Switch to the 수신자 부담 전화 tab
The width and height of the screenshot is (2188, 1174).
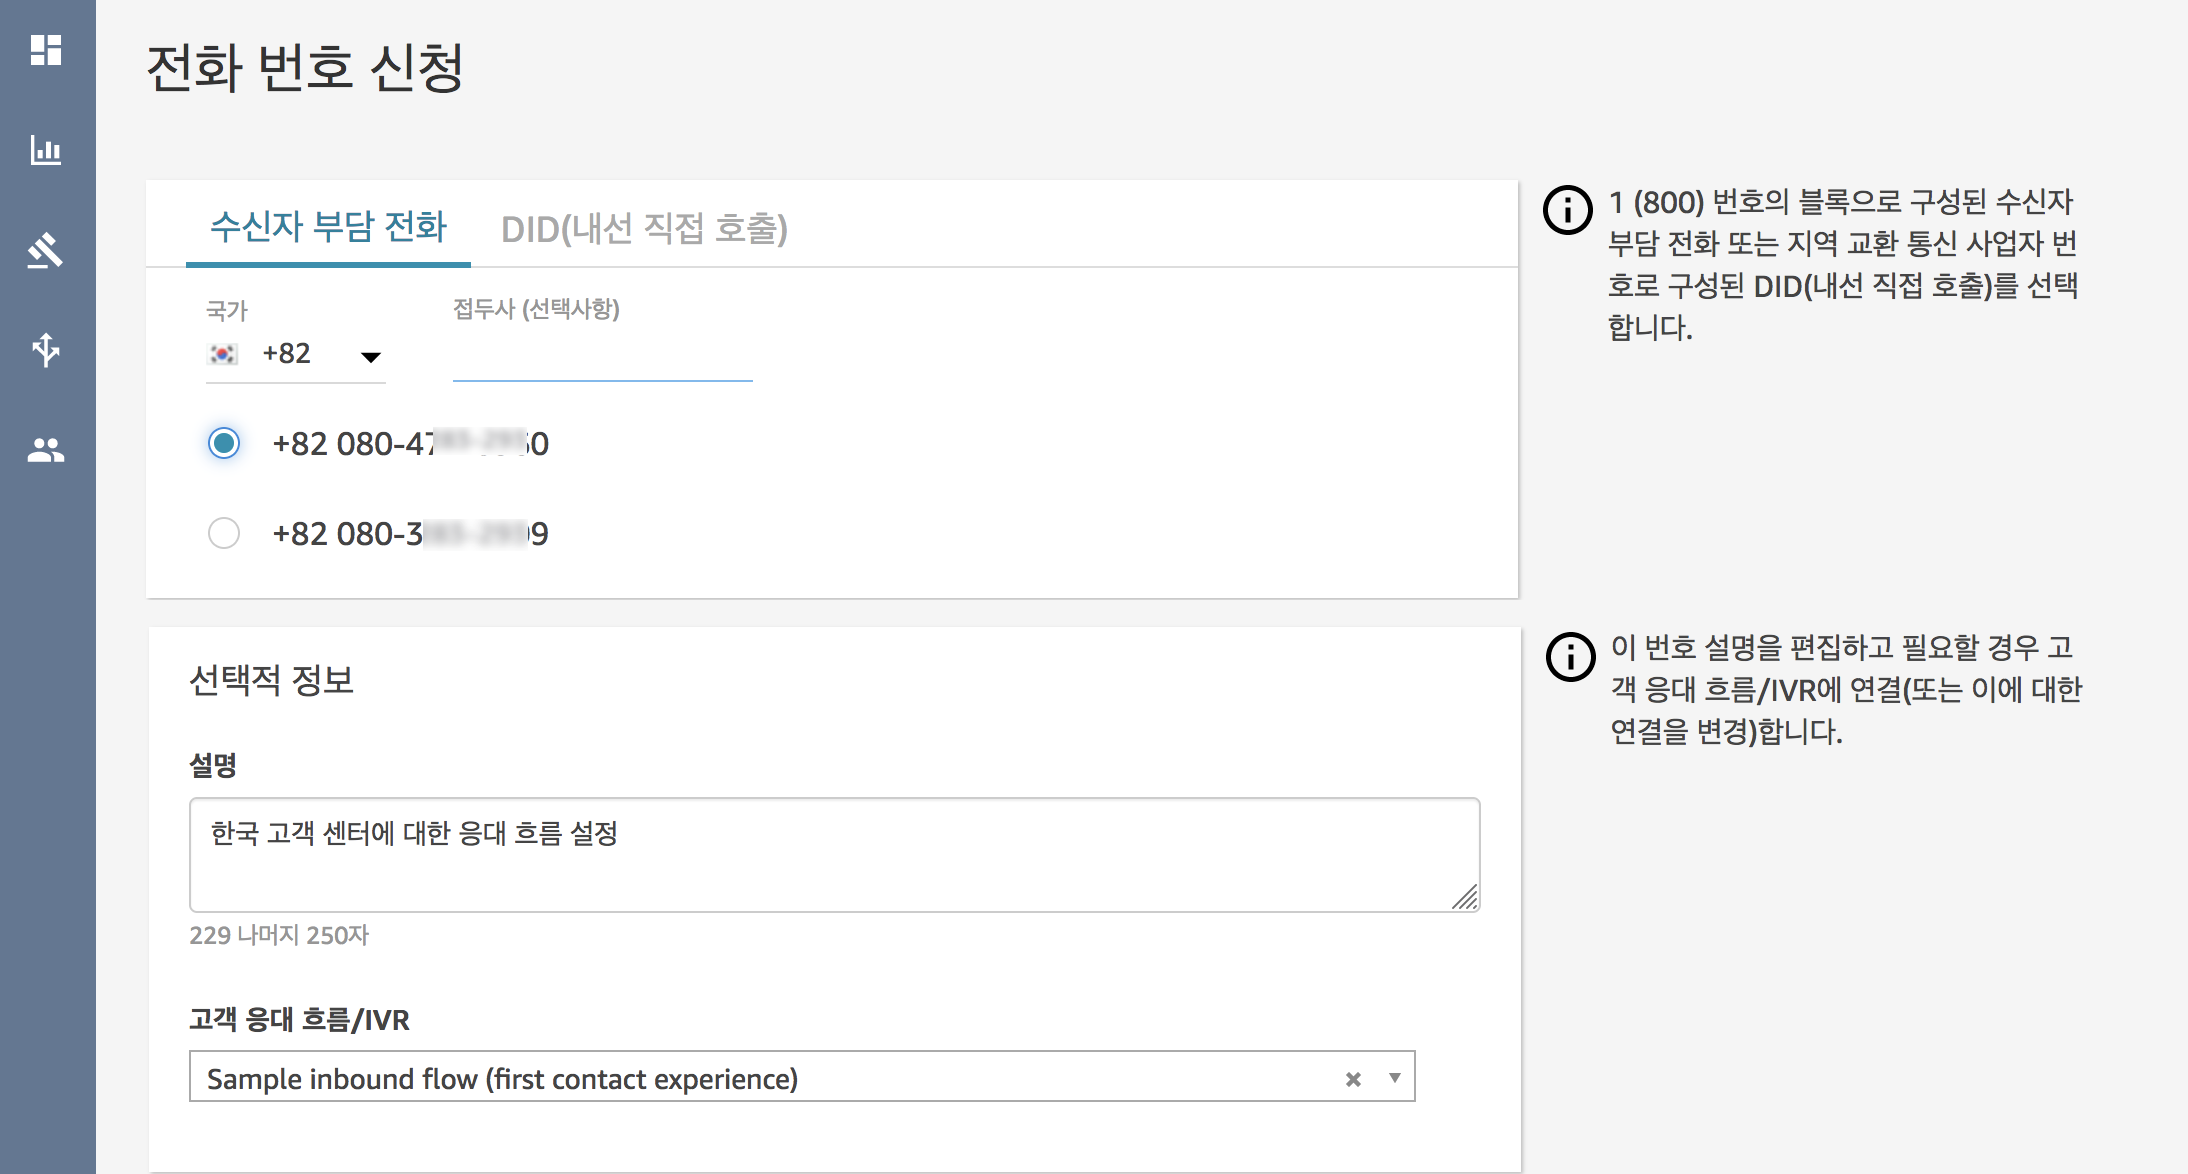coord(328,228)
